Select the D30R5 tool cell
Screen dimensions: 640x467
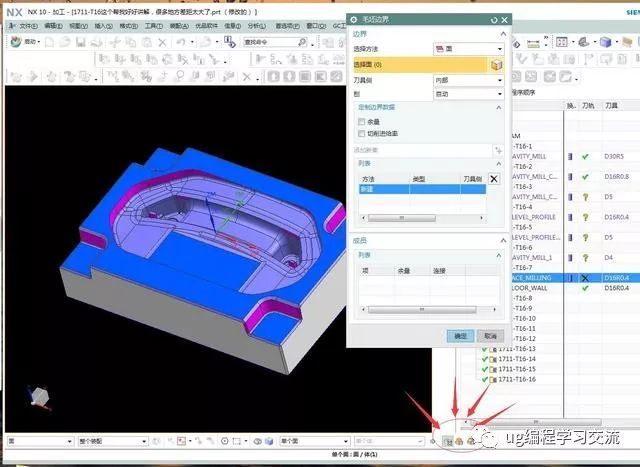(614, 156)
